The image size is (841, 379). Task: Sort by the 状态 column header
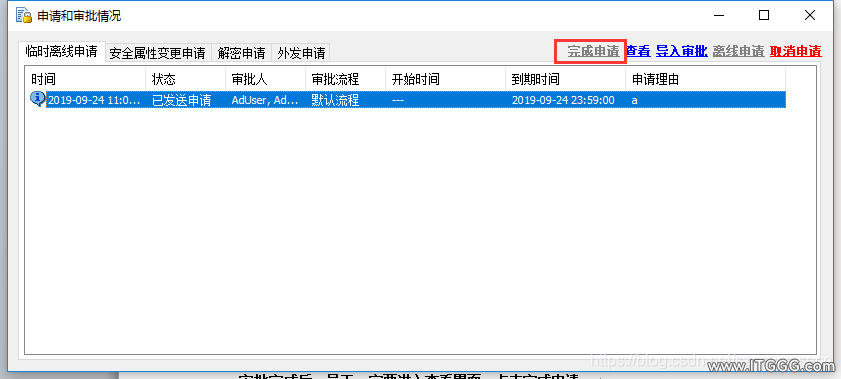click(x=186, y=79)
